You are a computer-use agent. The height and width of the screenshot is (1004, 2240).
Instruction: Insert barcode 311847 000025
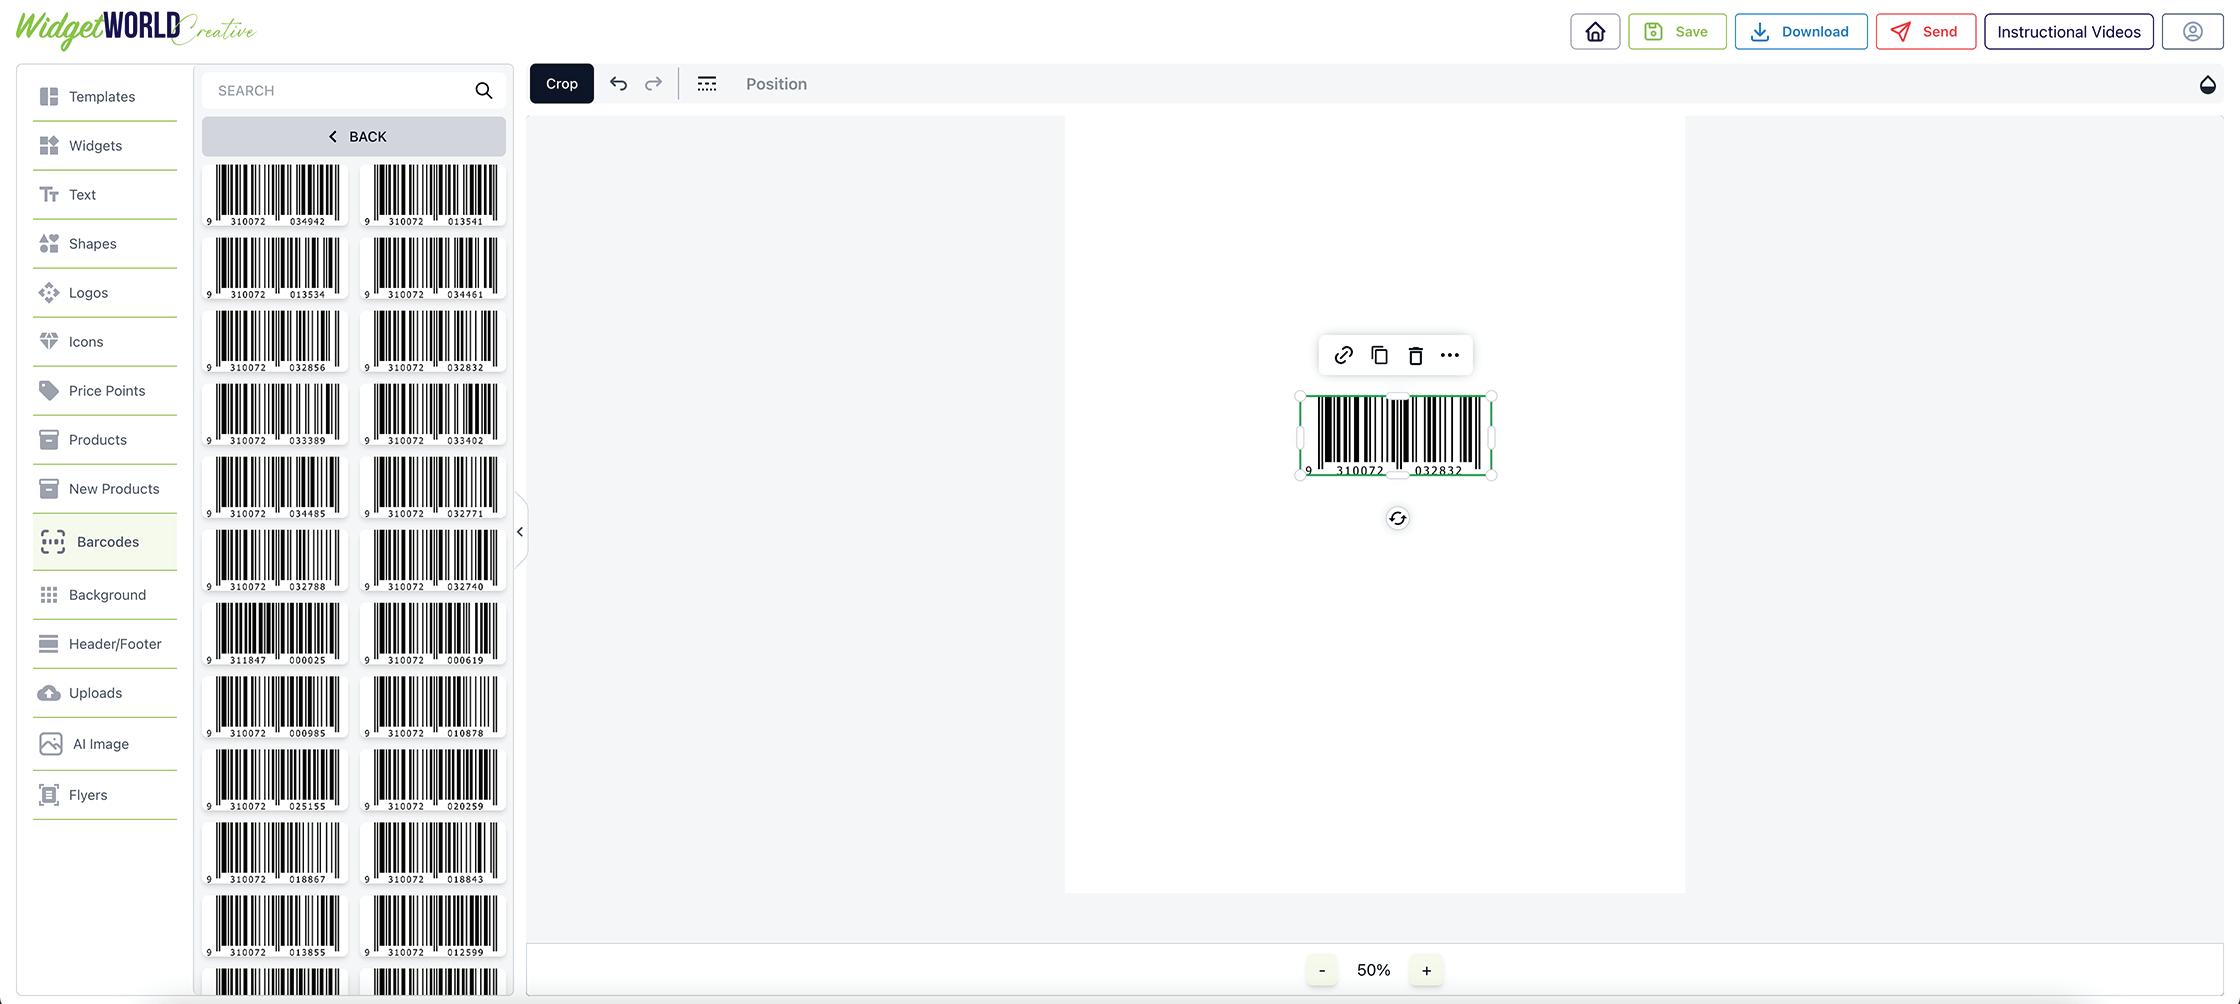click(276, 633)
